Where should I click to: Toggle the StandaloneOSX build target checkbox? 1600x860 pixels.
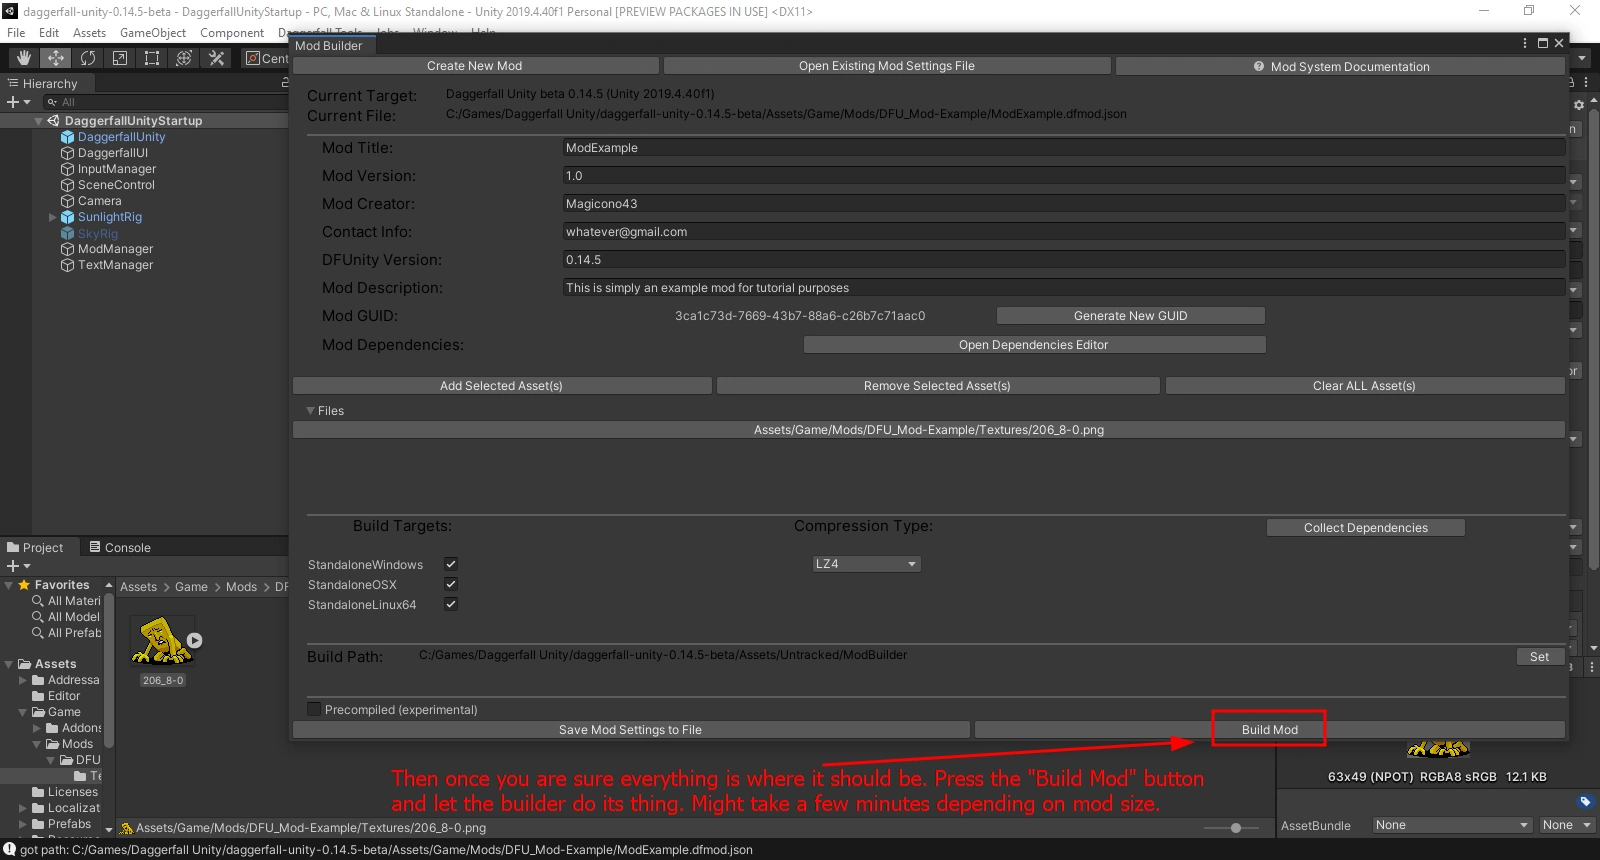point(451,584)
